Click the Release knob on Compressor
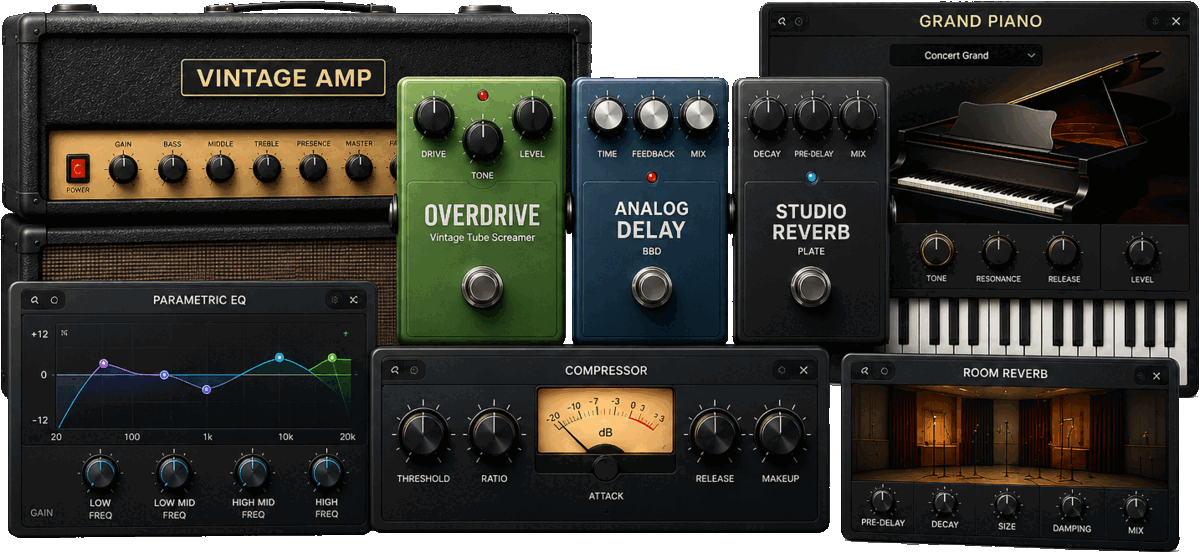The width and height of the screenshot is (1200, 553). [x=714, y=434]
